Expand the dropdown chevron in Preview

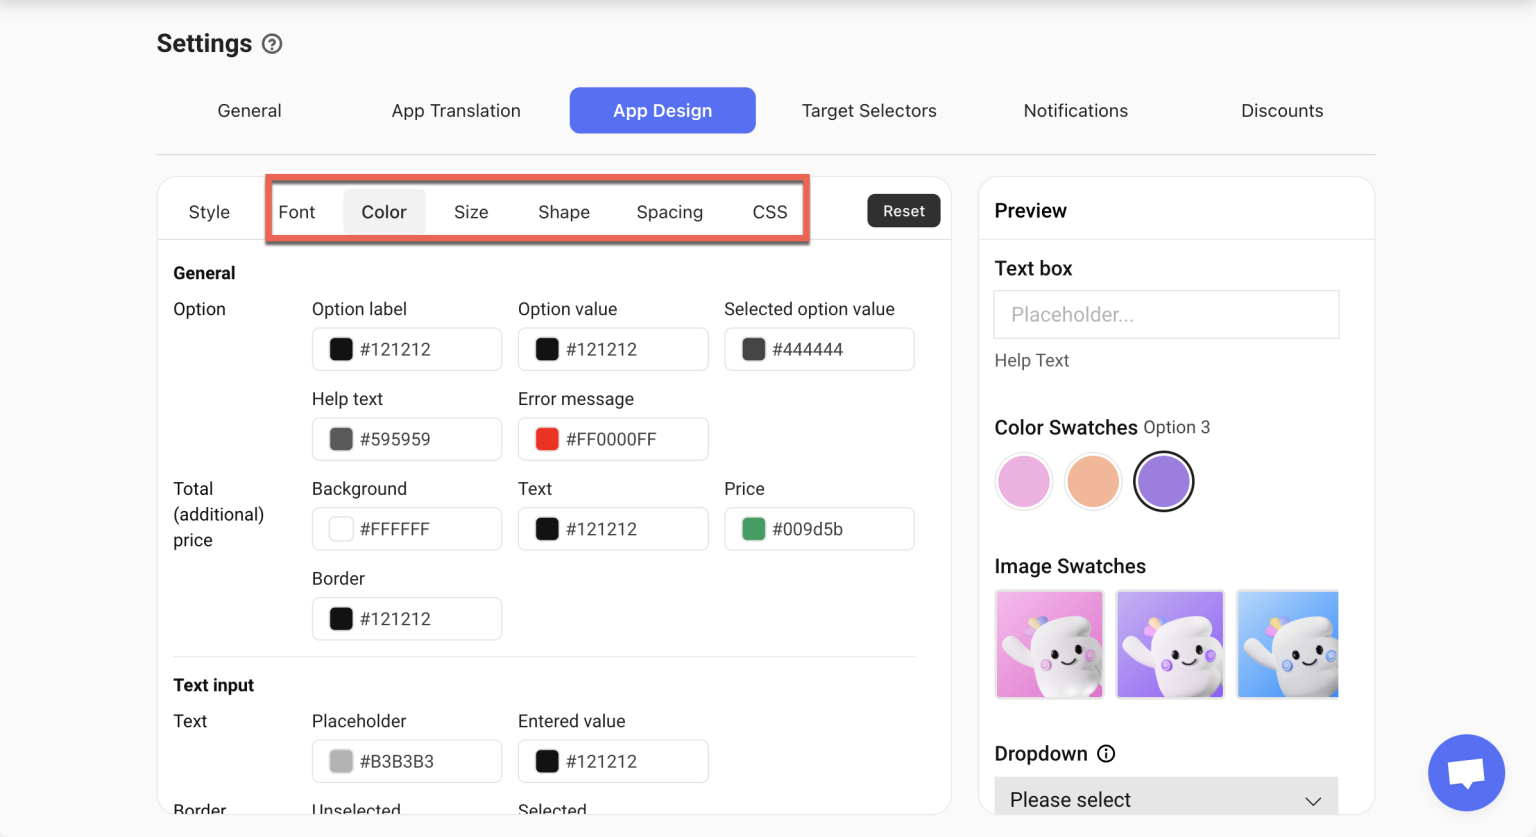pos(1312,800)
